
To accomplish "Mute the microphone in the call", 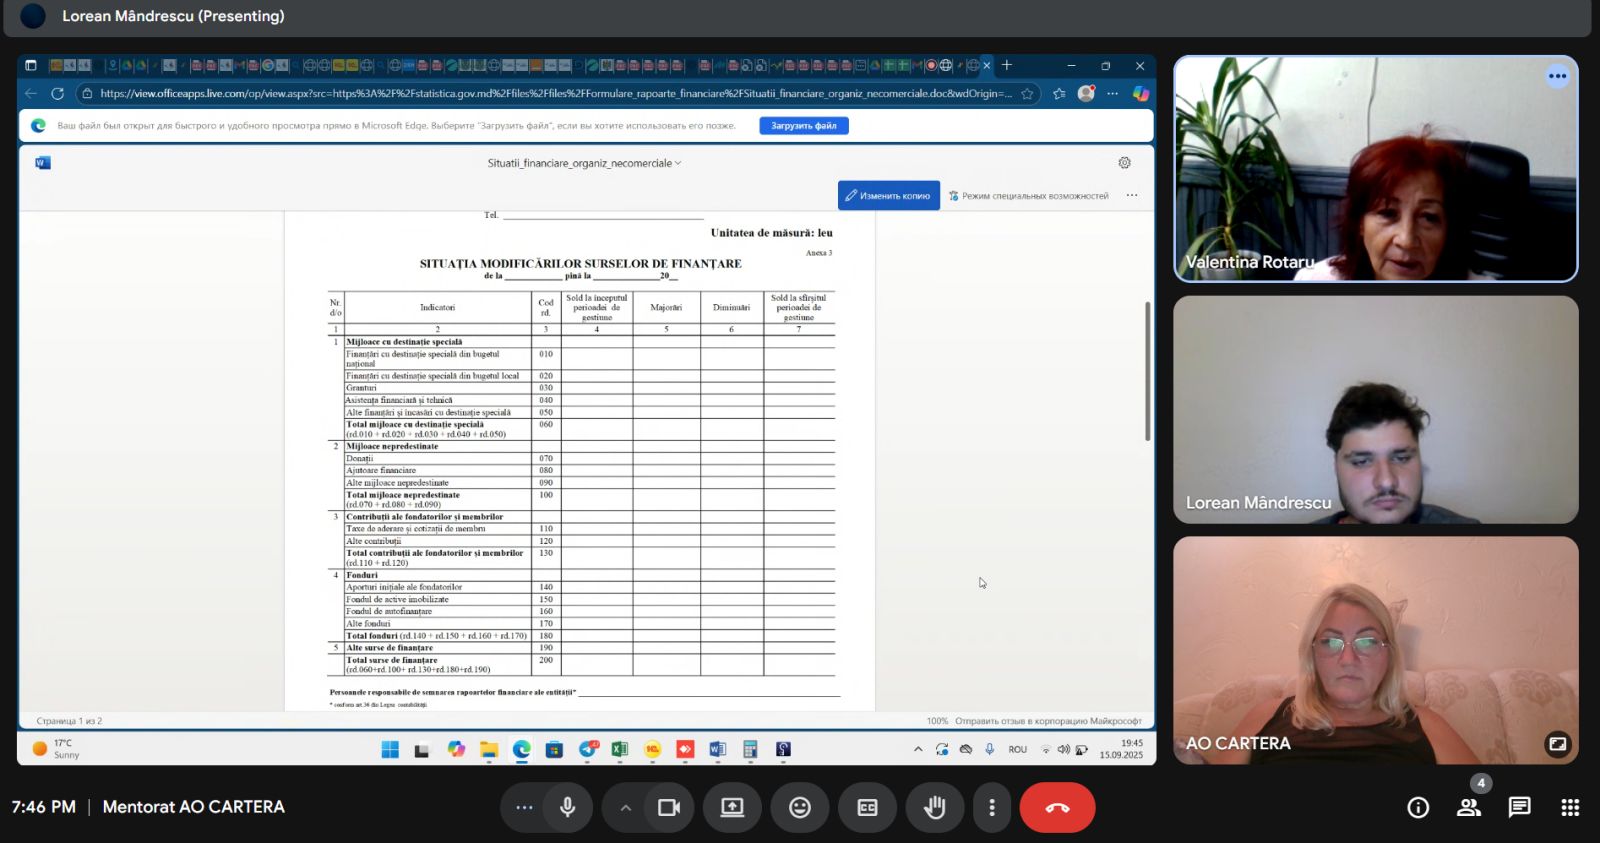I will 568,807.
